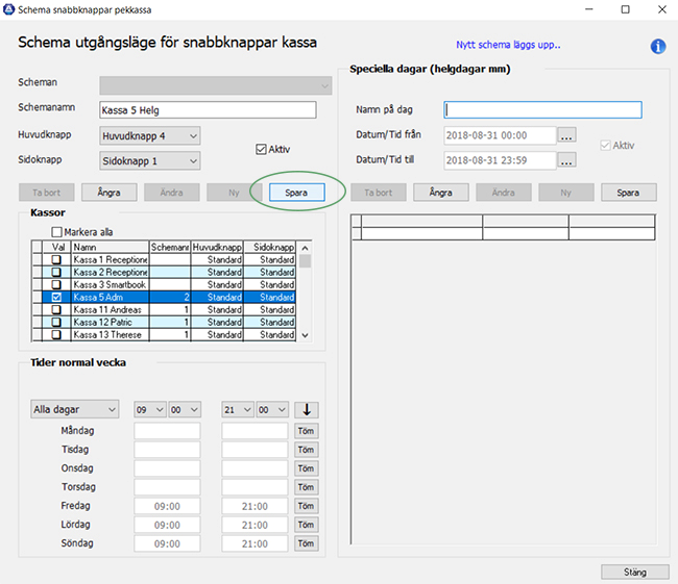Screen dimensions: 678x584
Task: Click the Namn på dag field
Action: (x=543, y=110)
